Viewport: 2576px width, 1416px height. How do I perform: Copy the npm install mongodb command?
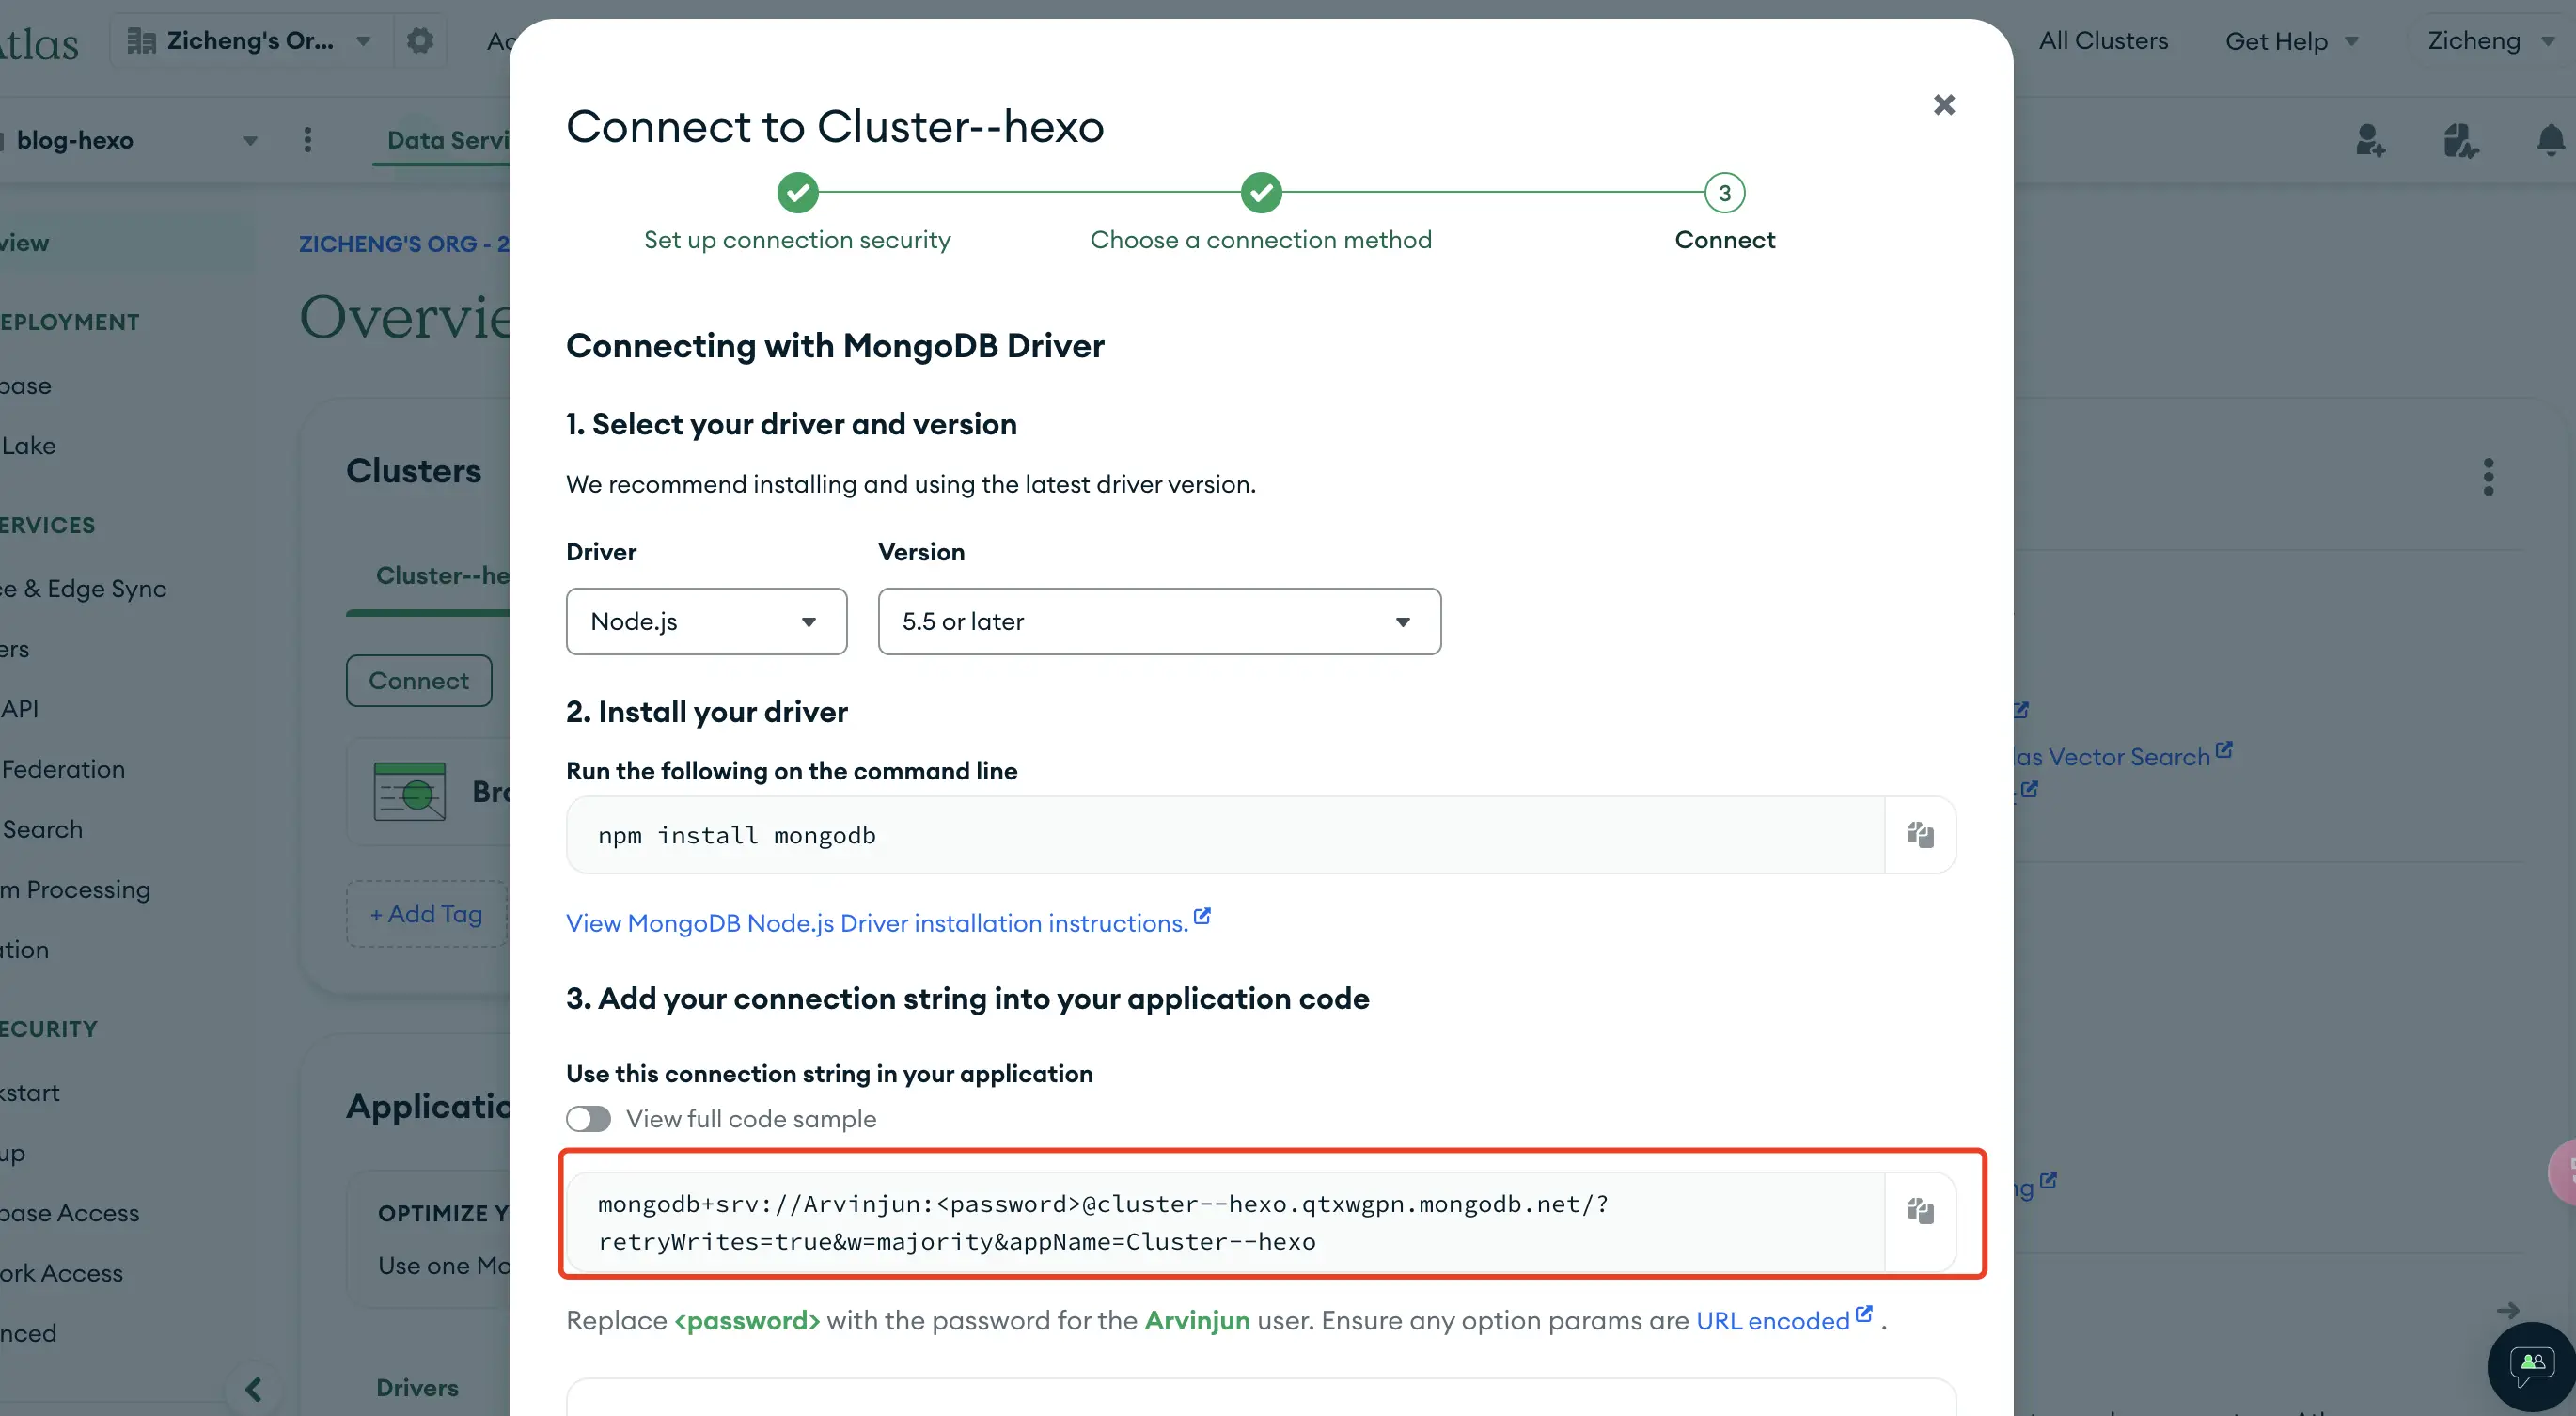[x=1919, y=835]
